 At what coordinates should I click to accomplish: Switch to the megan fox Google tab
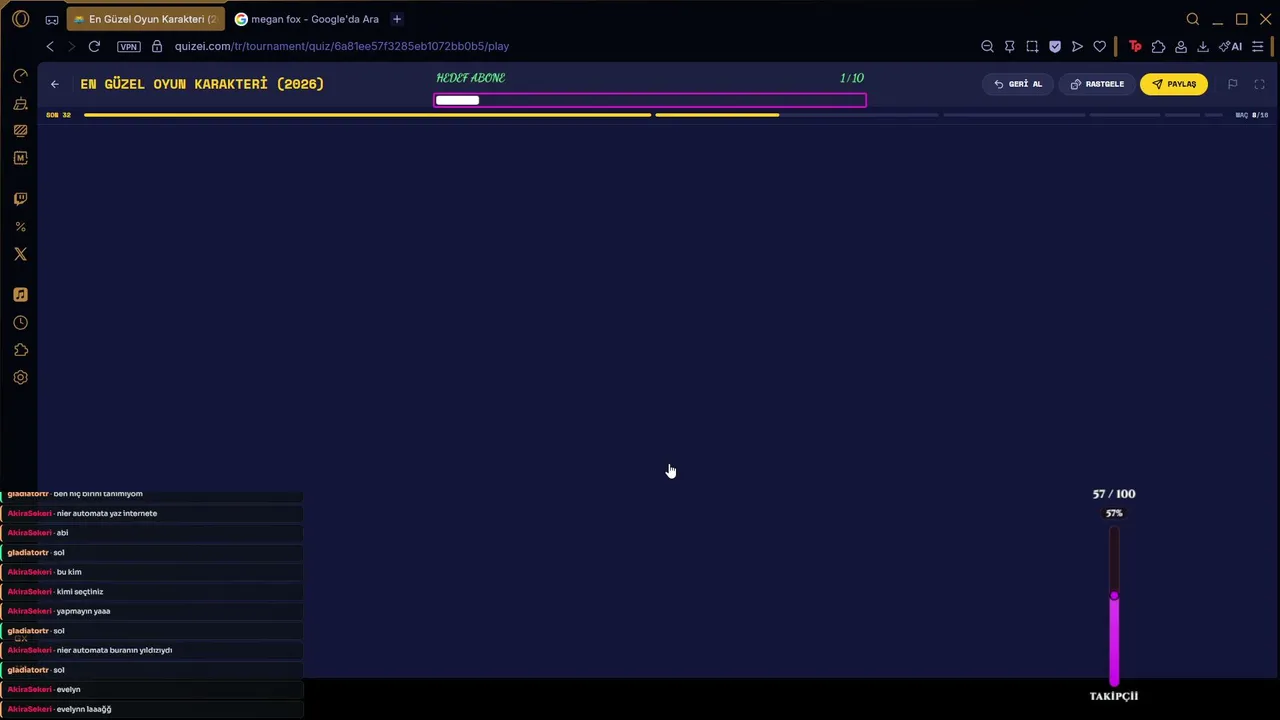pos(307,19)
